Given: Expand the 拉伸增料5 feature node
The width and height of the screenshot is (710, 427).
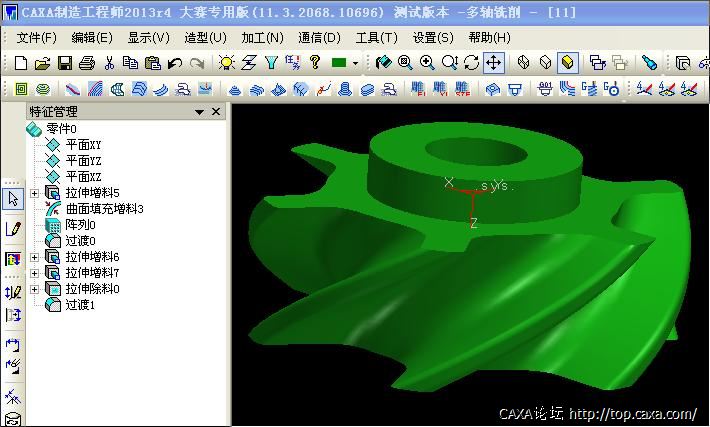Looking at the screenshot, I should (x=34, y=193).
